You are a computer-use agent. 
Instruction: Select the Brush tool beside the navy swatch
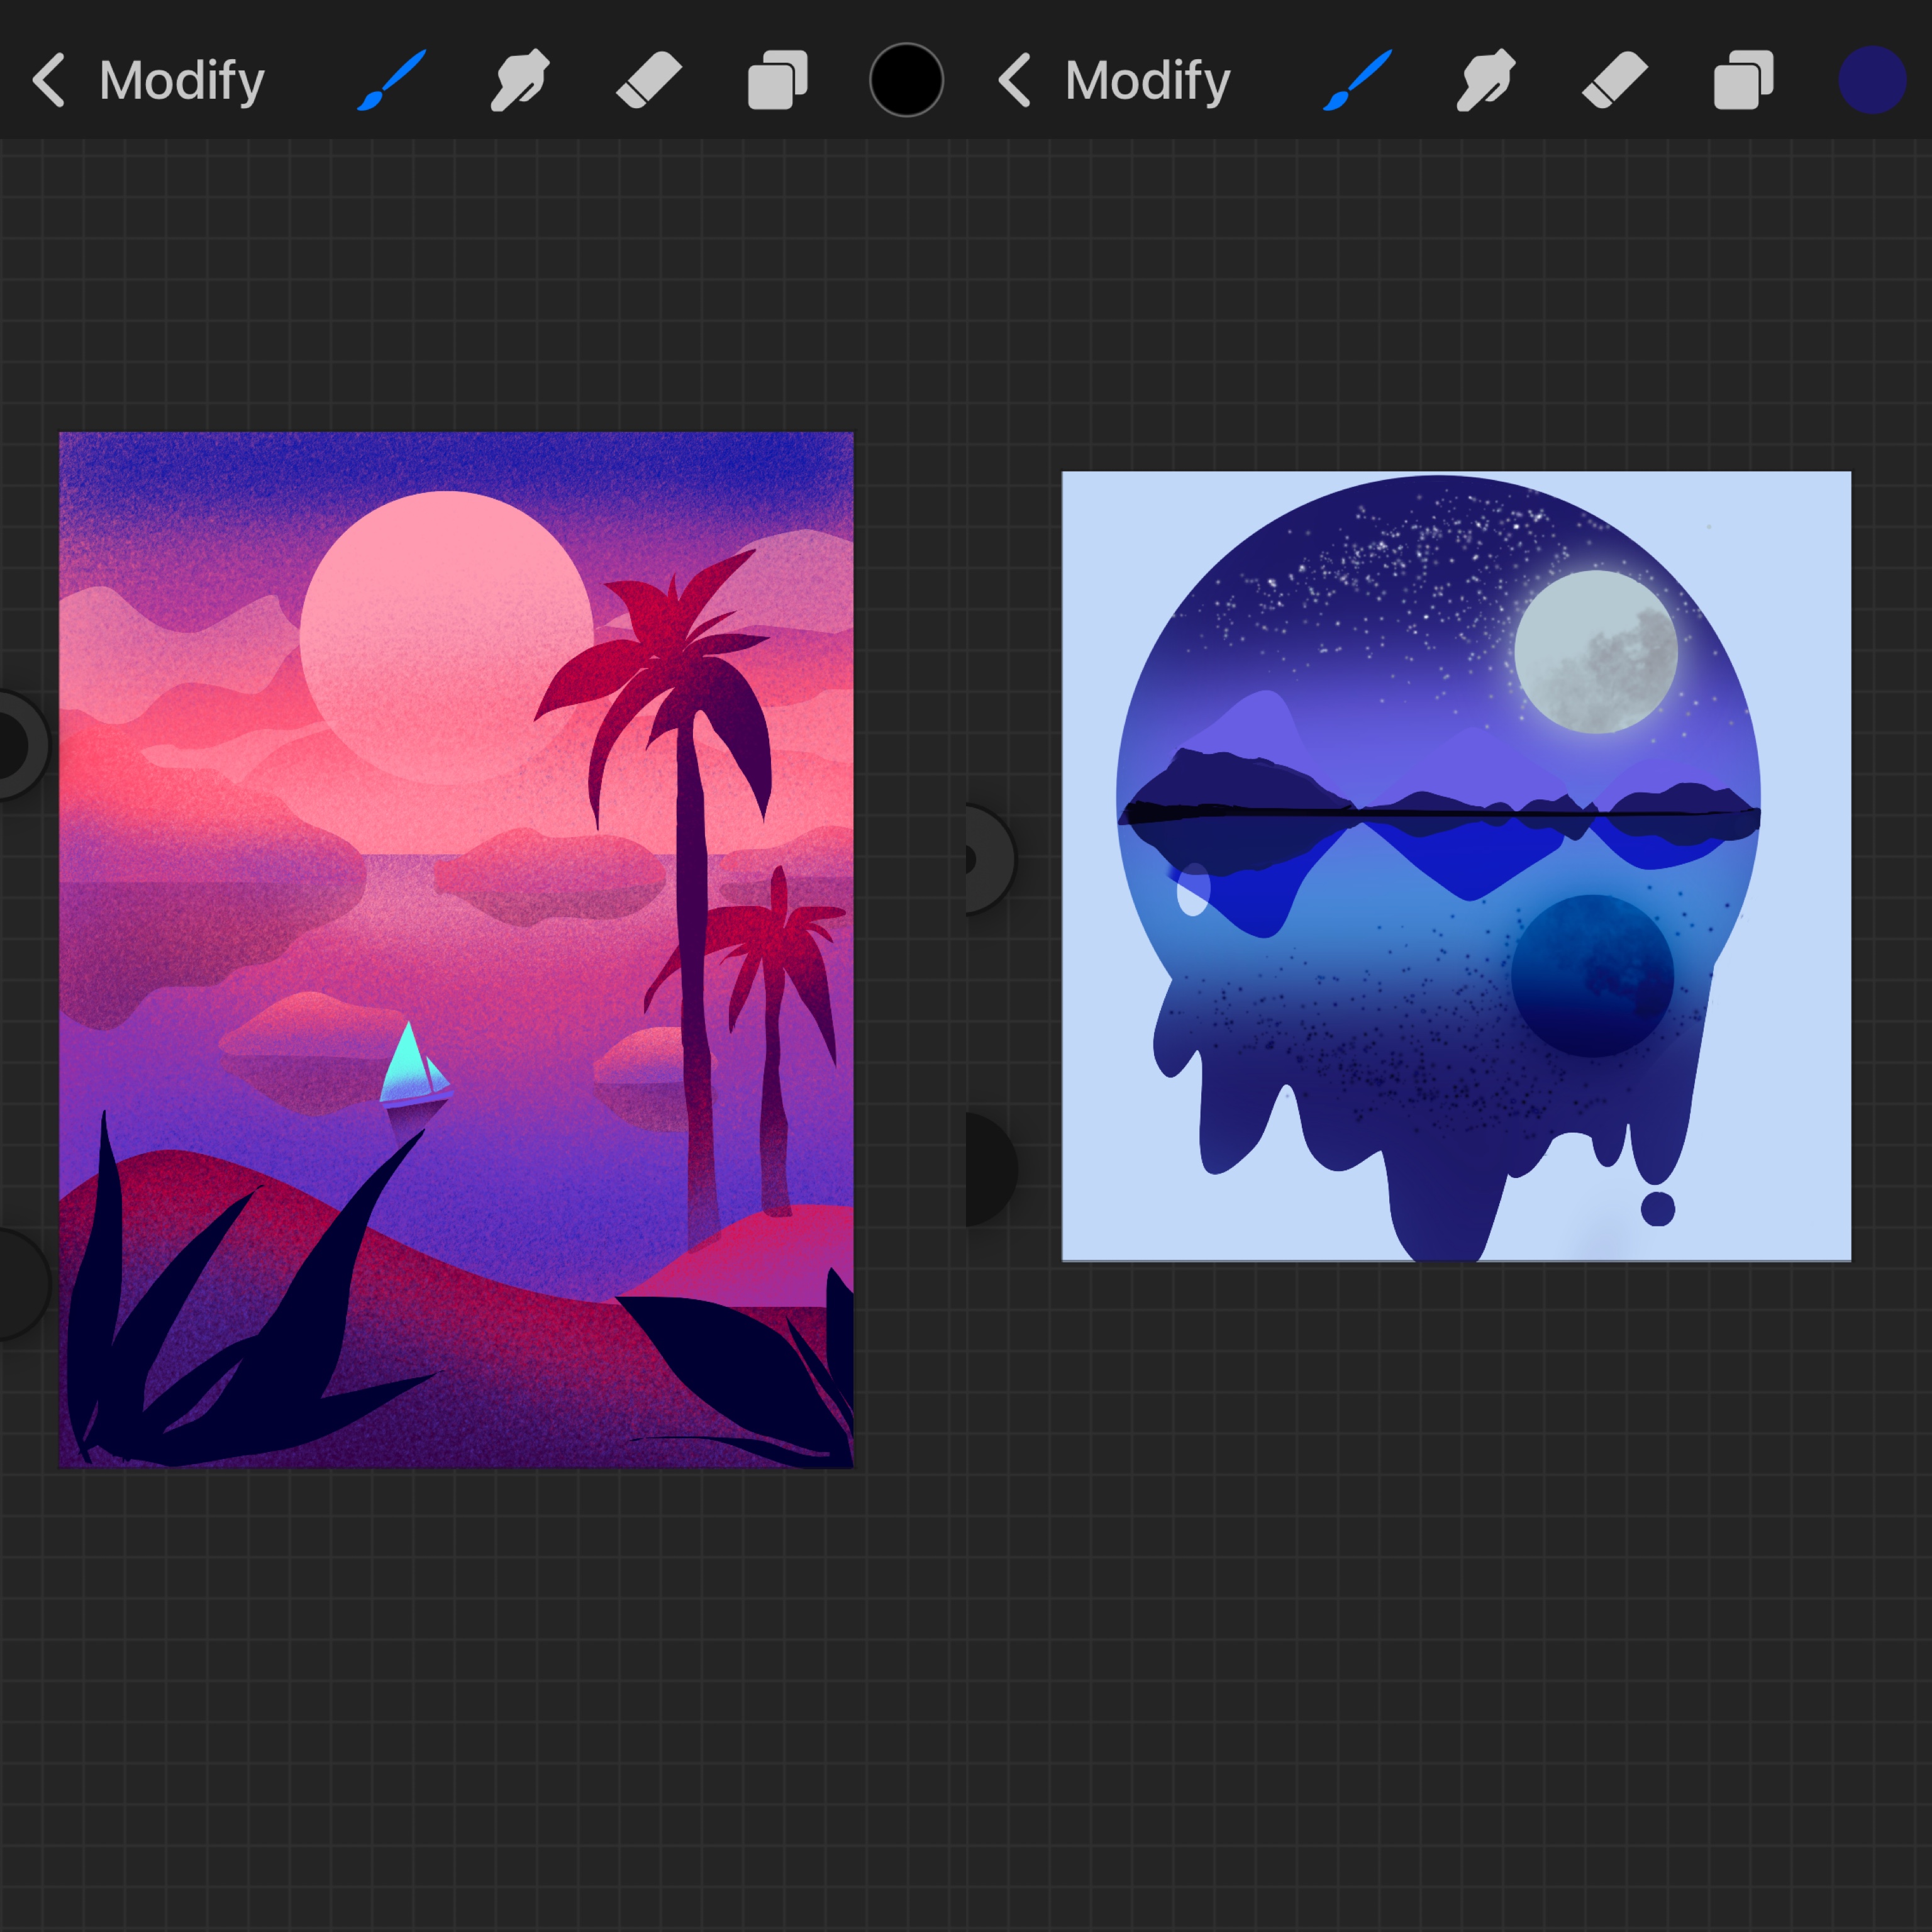click(1357, 80)
